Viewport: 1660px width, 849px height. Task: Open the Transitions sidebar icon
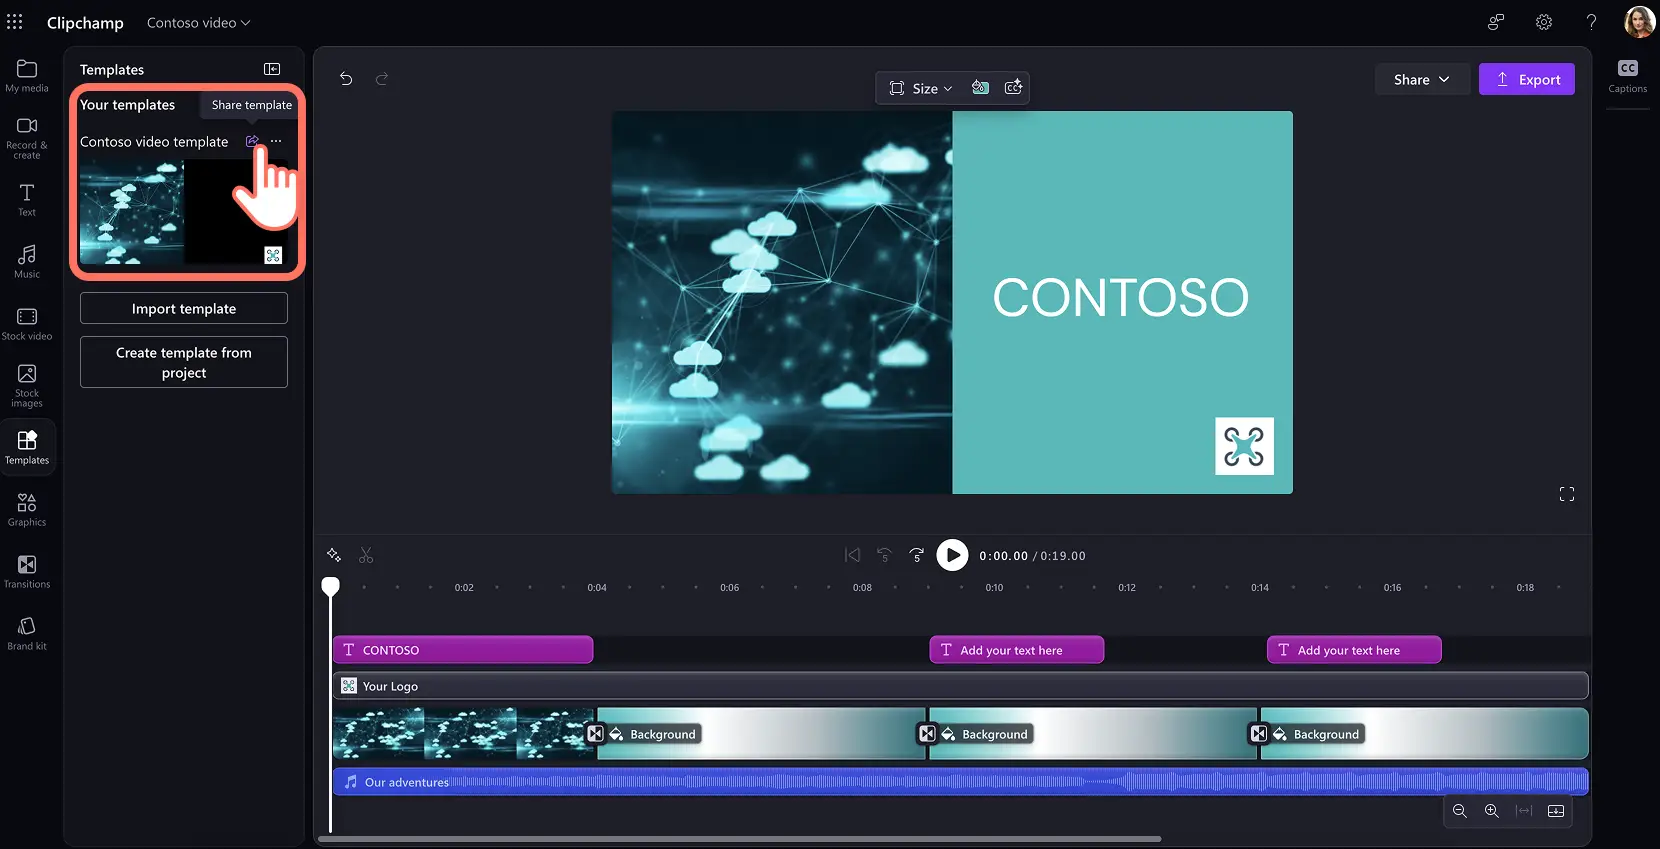click(27, 571)
